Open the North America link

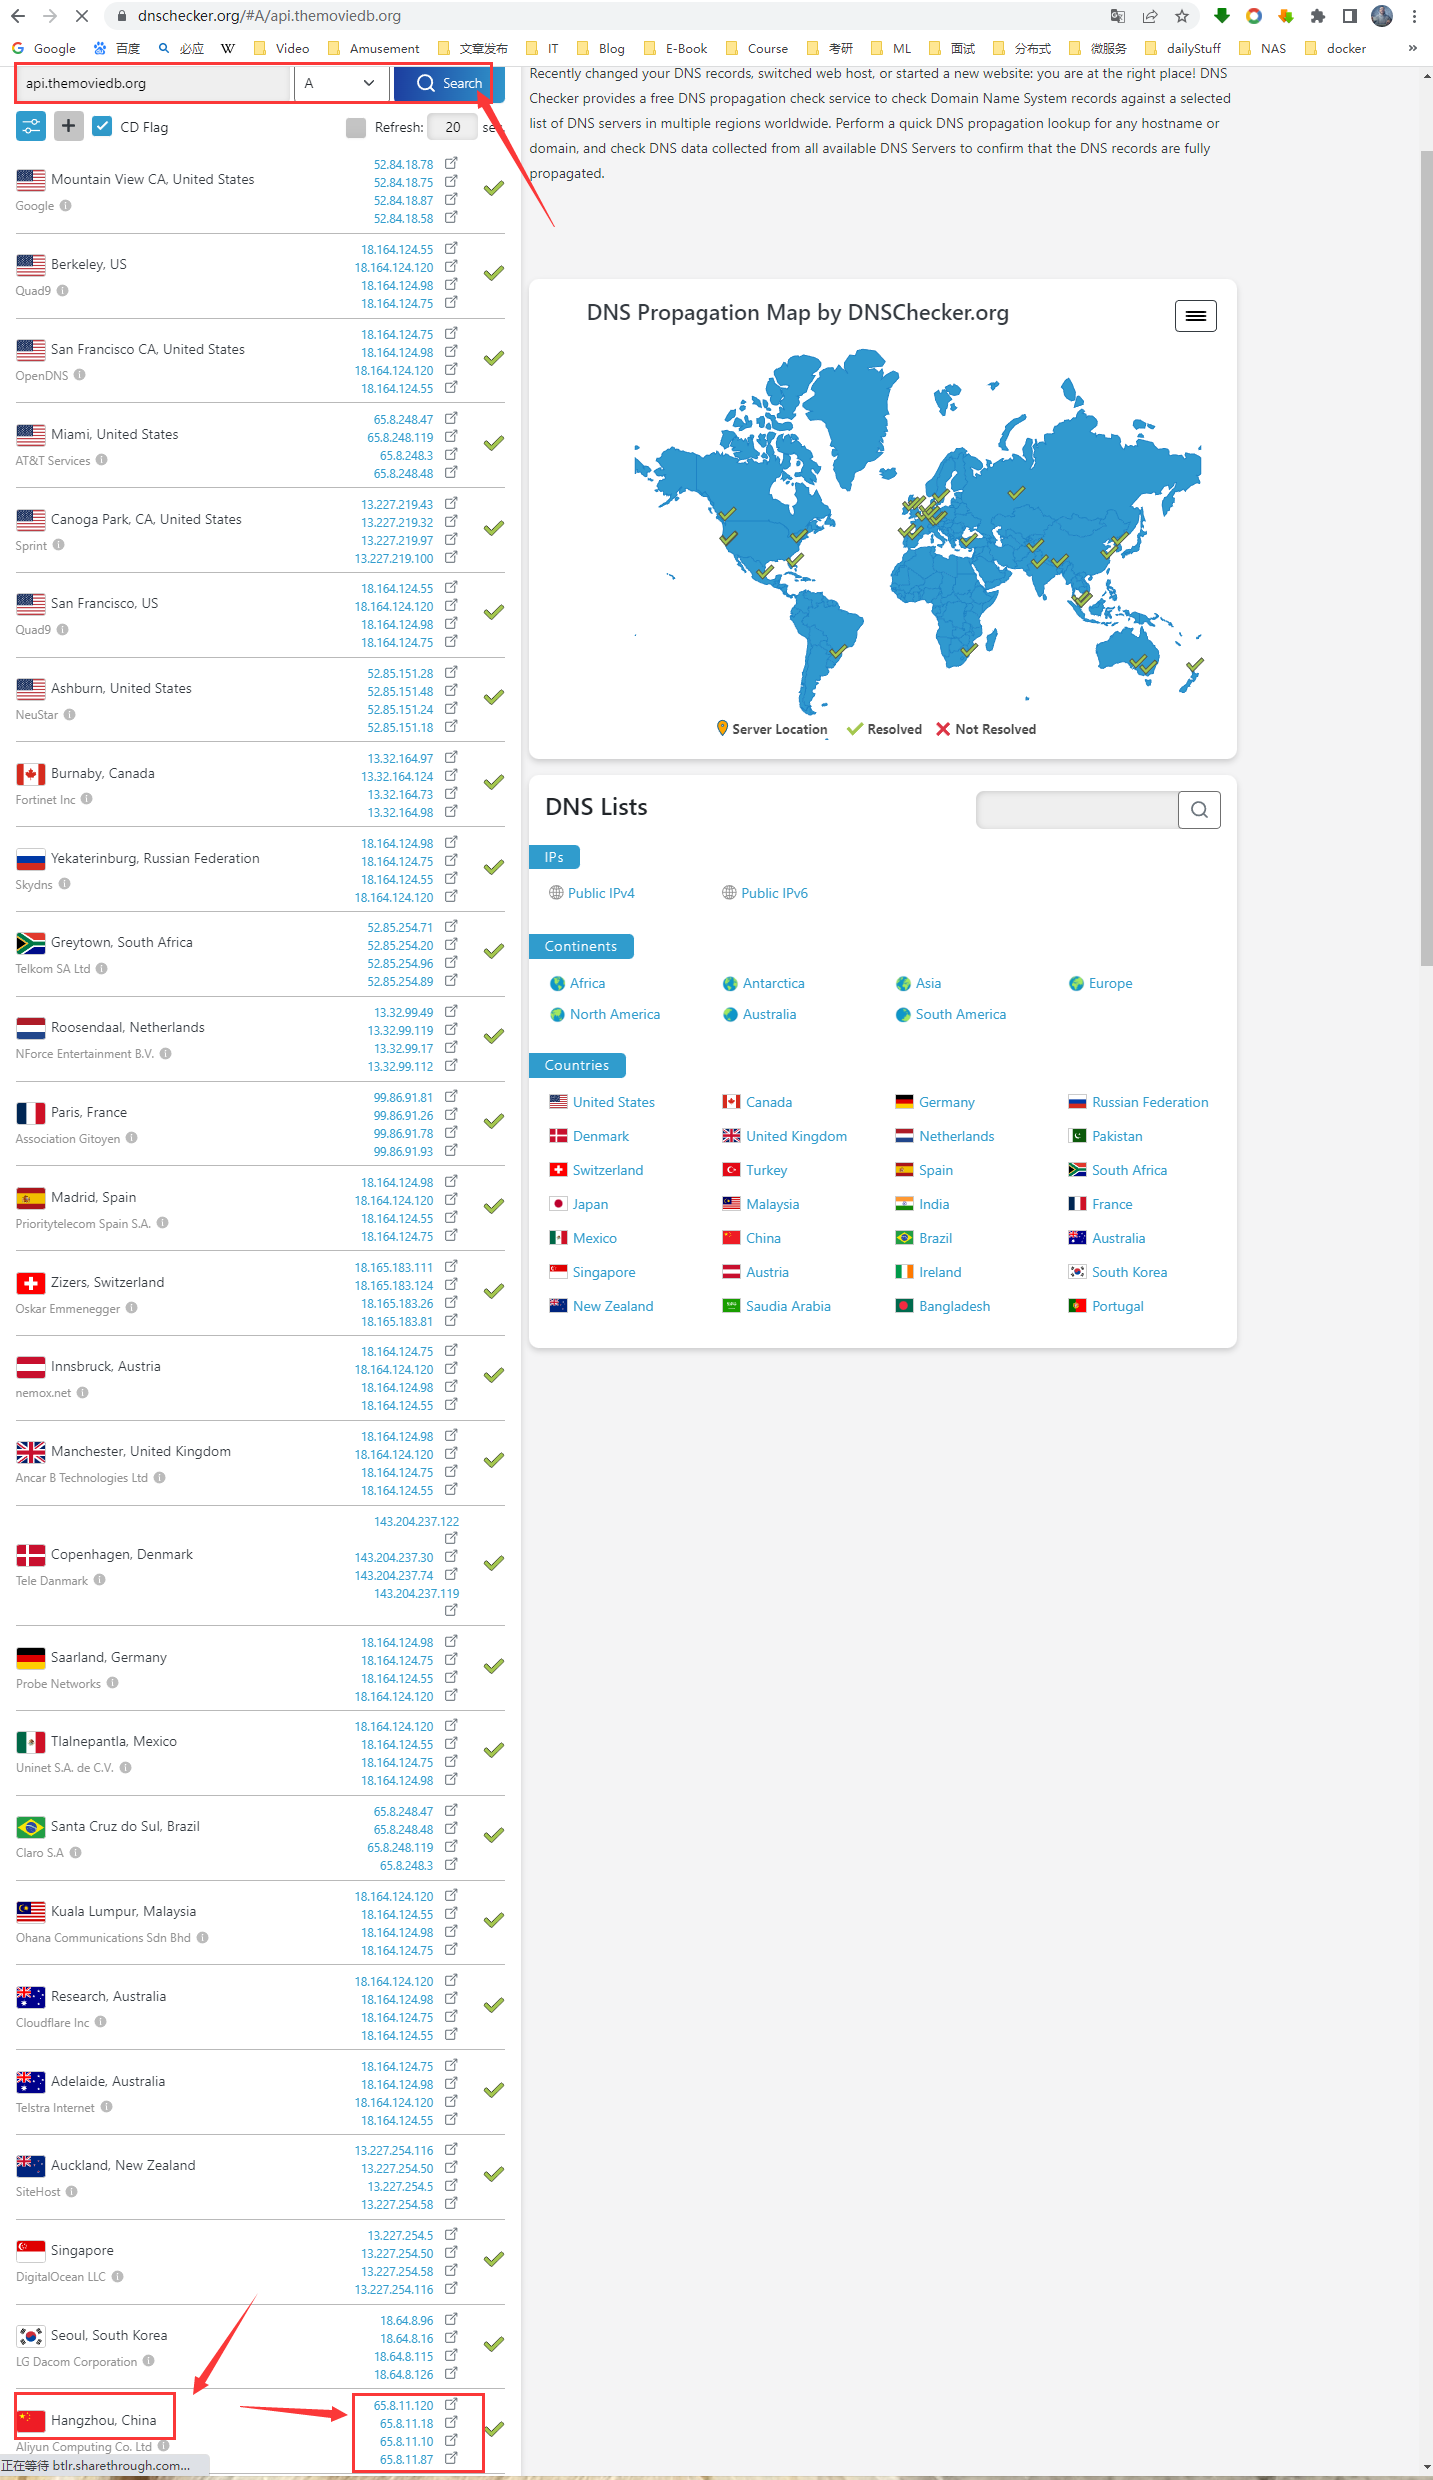coord(615,1014)
